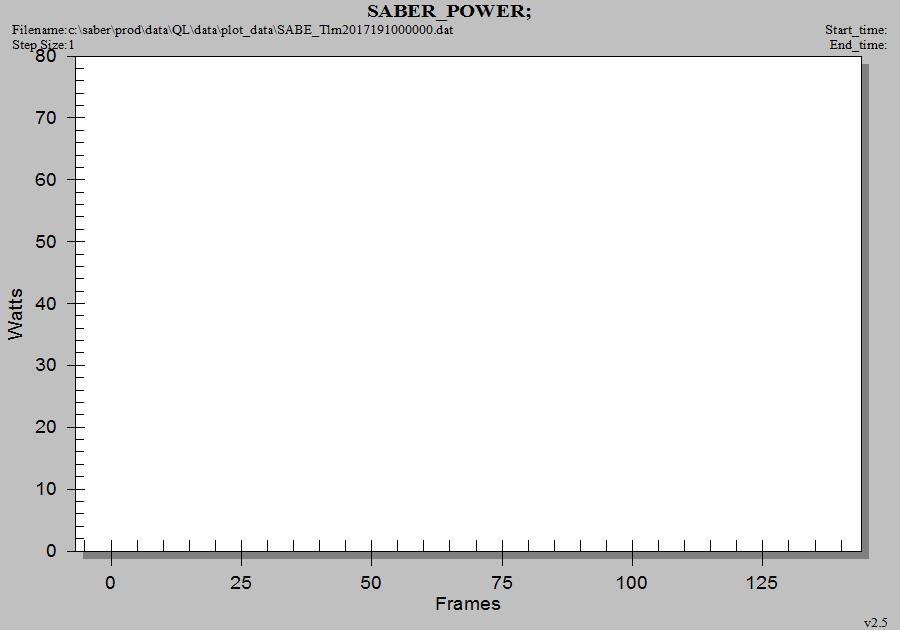
Task: Click the 0 x-axis tick value
Action: (x=110, y=583)
